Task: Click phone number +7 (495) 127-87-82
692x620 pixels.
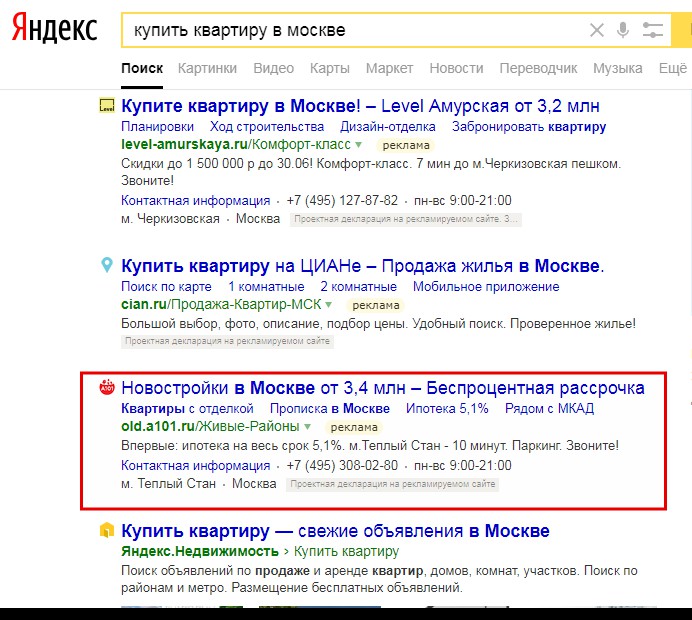Action: (x=342, y=201)
